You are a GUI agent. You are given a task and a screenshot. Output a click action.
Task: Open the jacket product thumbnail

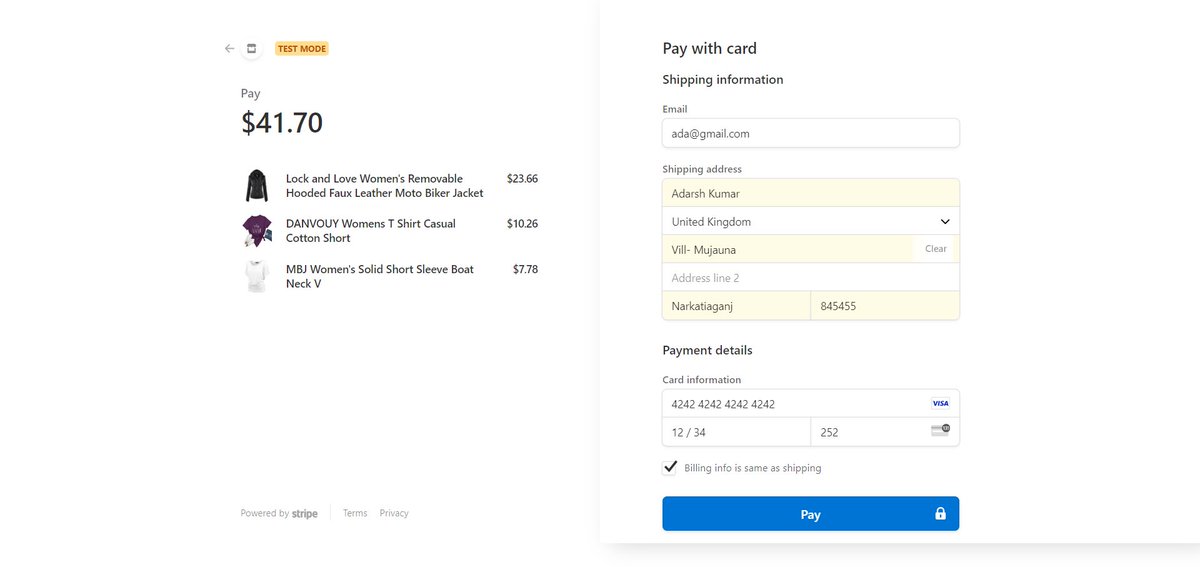click(x=257, y=186)
